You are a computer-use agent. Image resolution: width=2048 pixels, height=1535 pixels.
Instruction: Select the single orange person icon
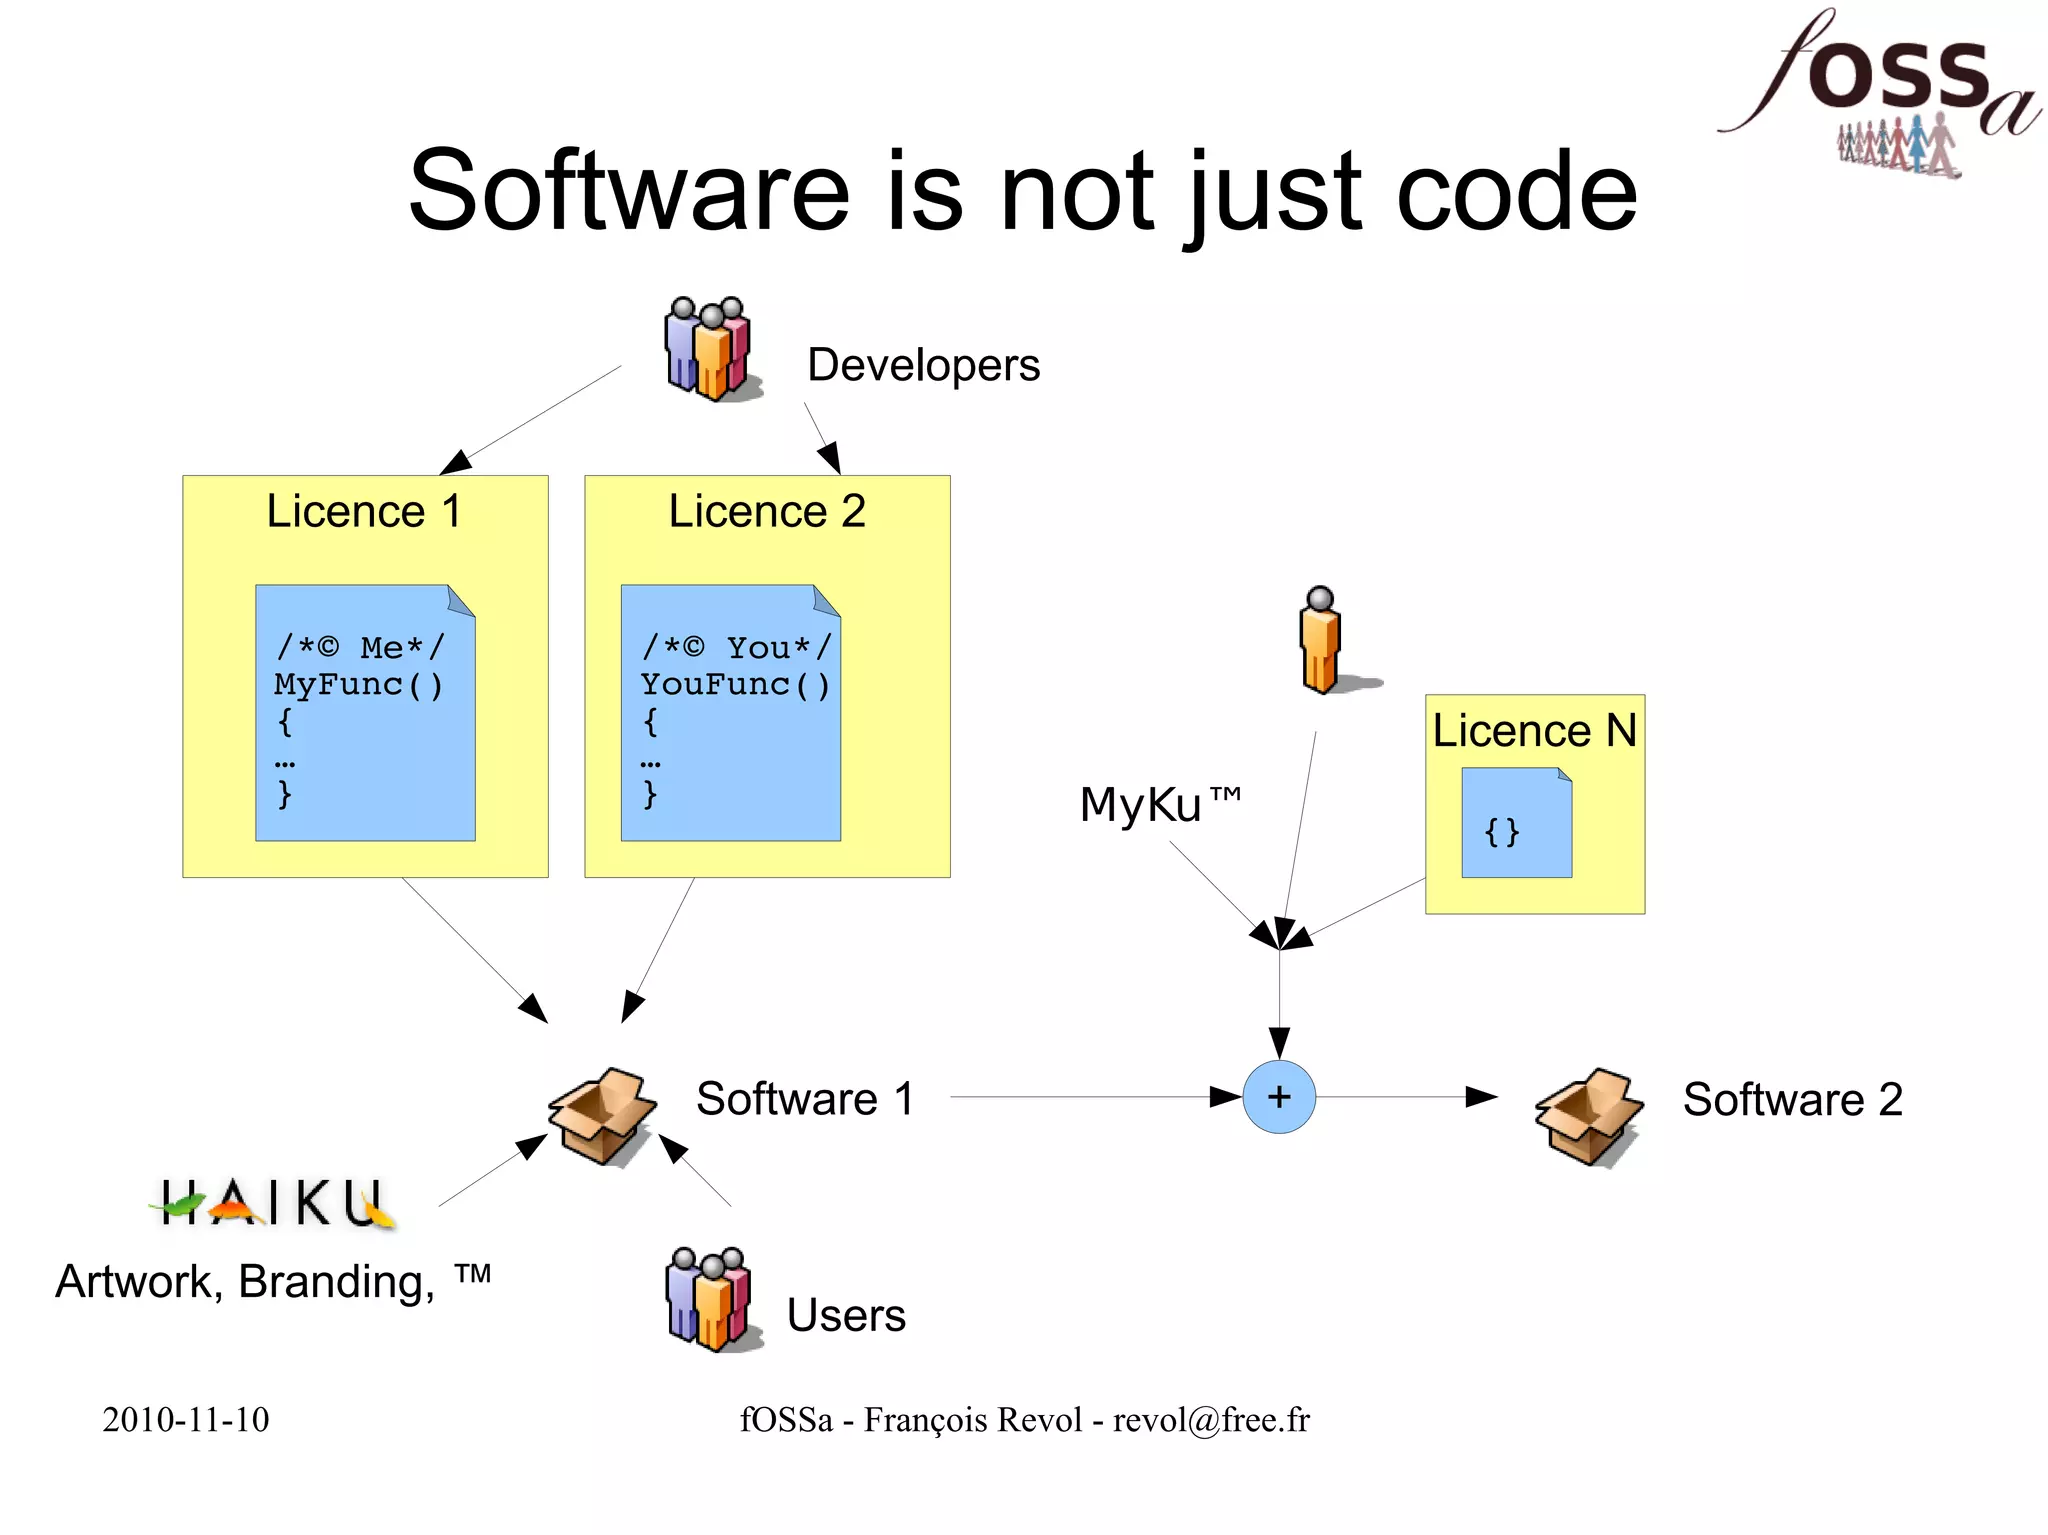pos(1320,641)
